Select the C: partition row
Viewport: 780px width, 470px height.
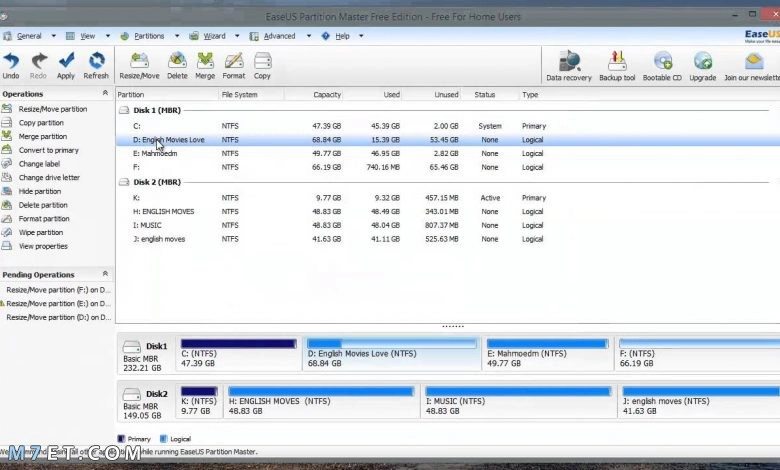(x=448, y=126)
